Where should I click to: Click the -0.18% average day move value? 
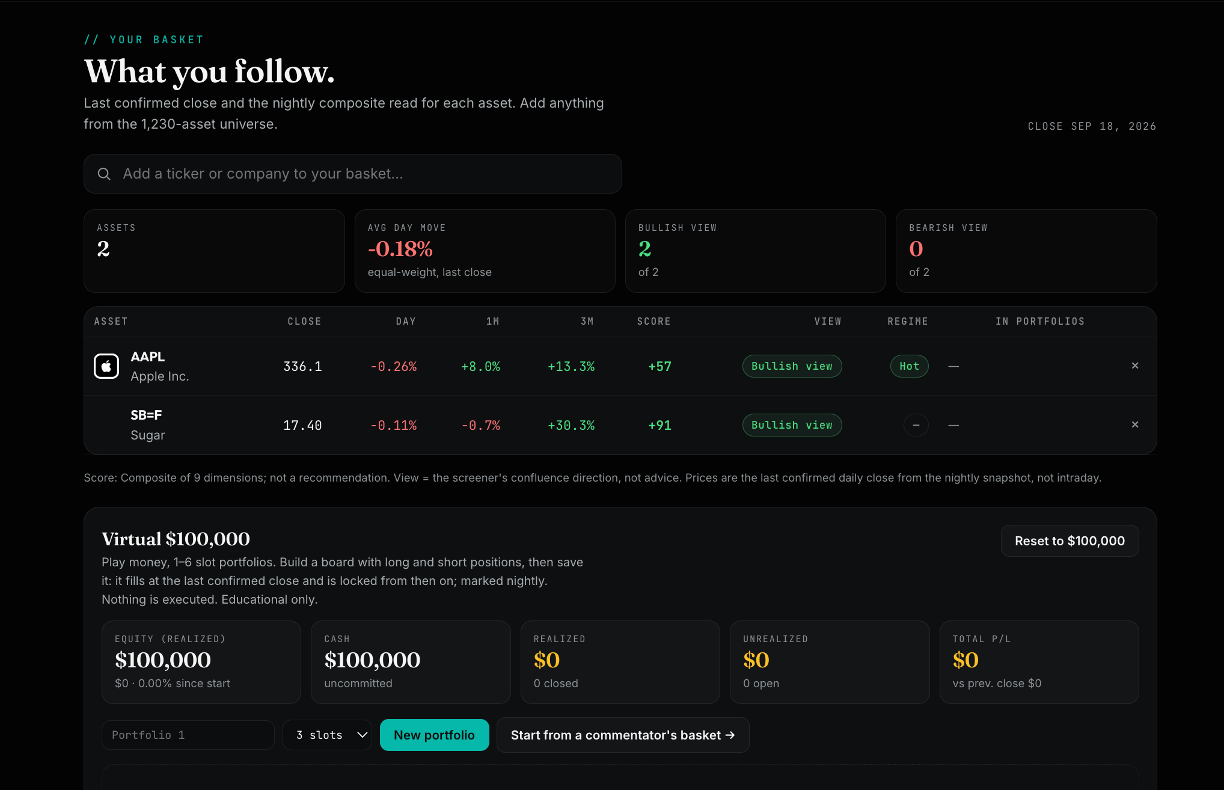(x=400, y=249)
